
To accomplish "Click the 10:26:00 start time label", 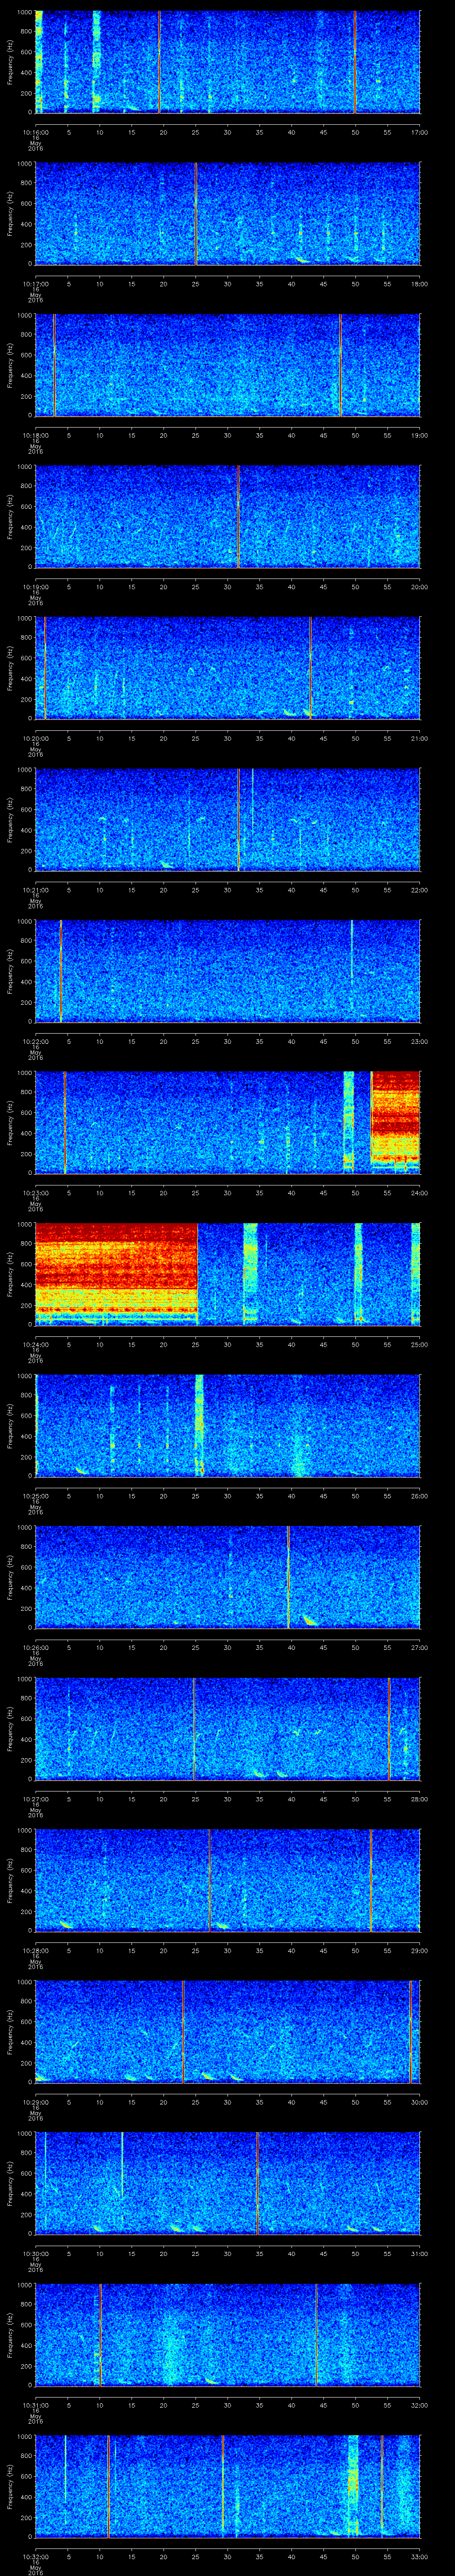I will coord(35,1647).
